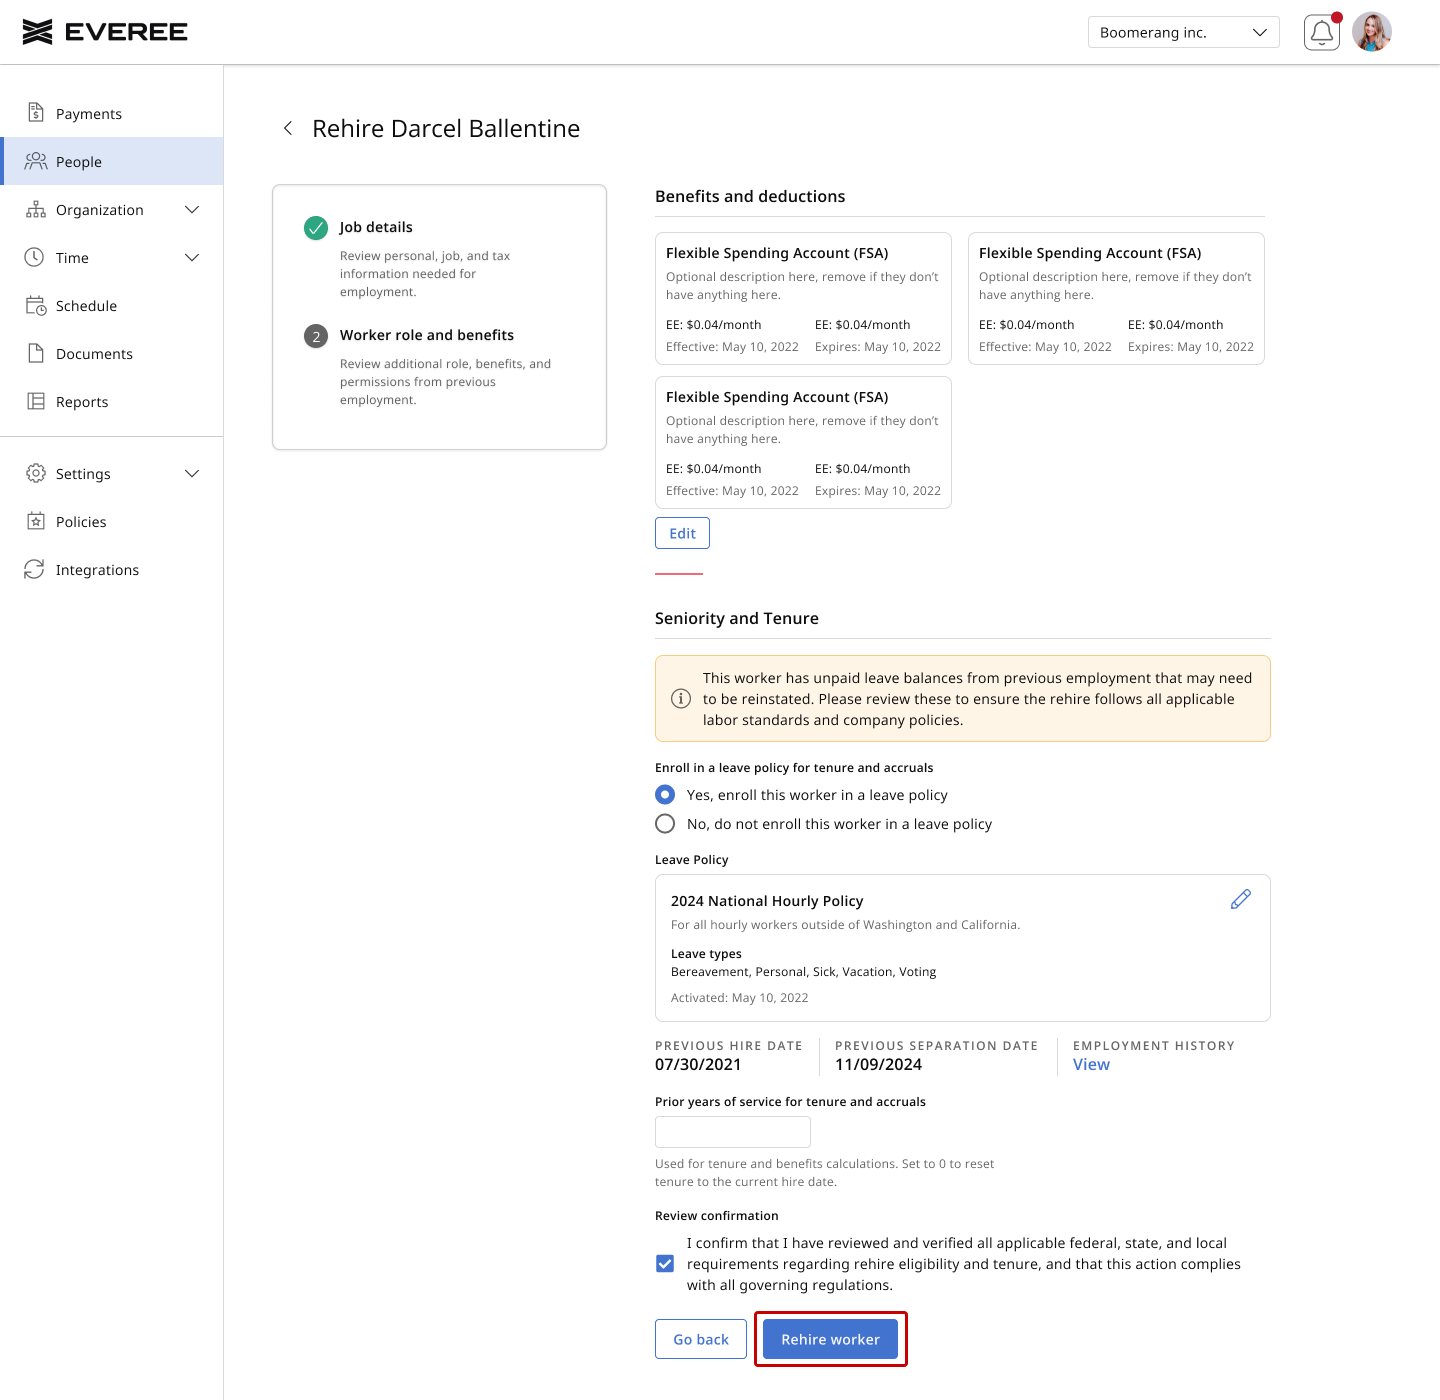Select No, do not enroll radio

(665, 823)
